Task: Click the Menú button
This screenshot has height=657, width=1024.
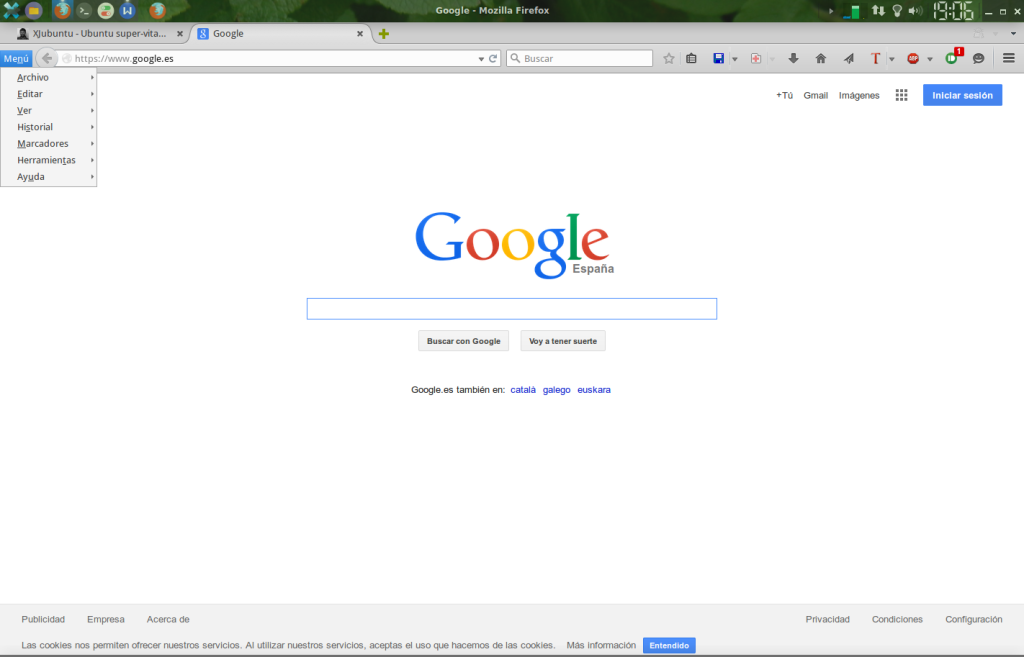Action: (16, 59)
